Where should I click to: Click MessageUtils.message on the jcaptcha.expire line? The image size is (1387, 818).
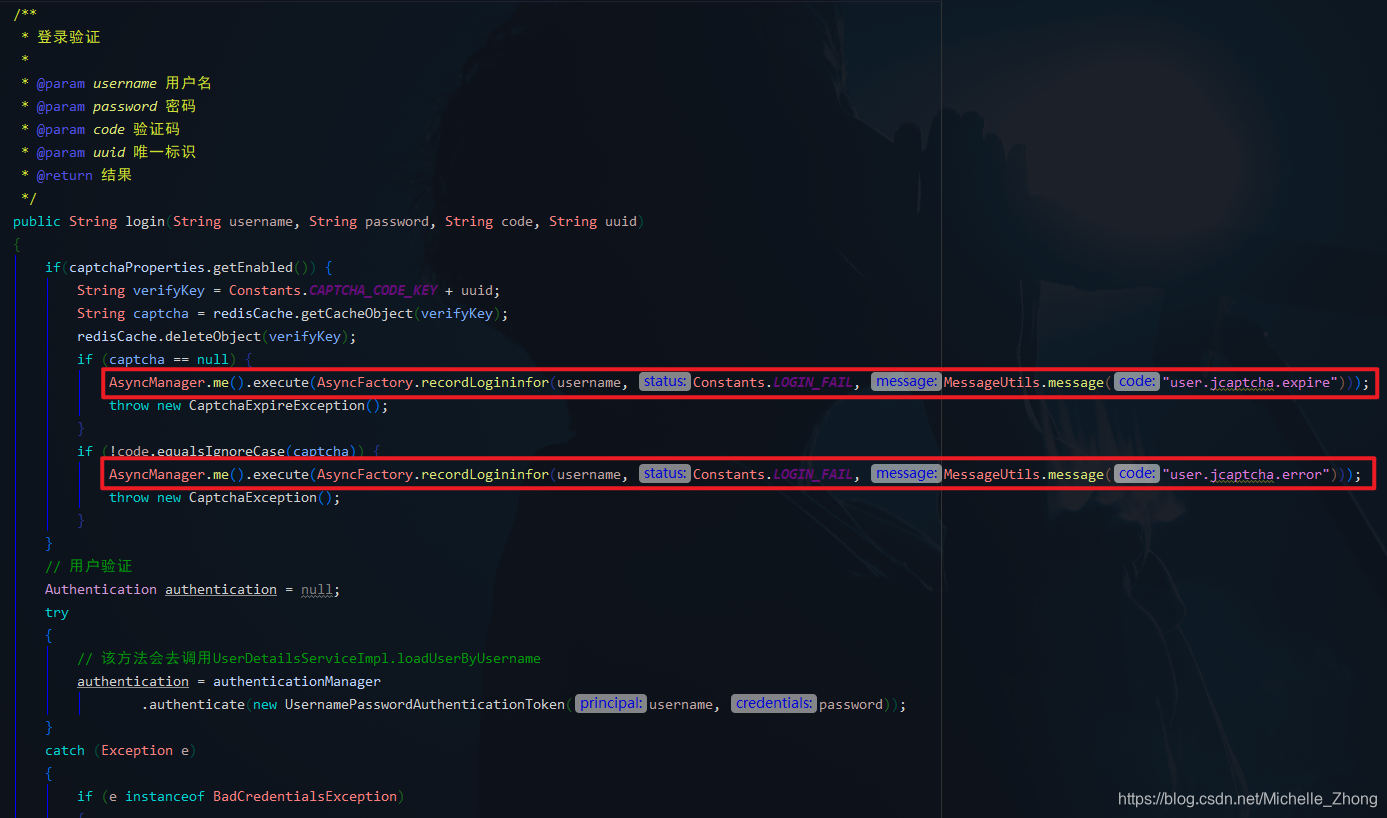coord(1024,382)
